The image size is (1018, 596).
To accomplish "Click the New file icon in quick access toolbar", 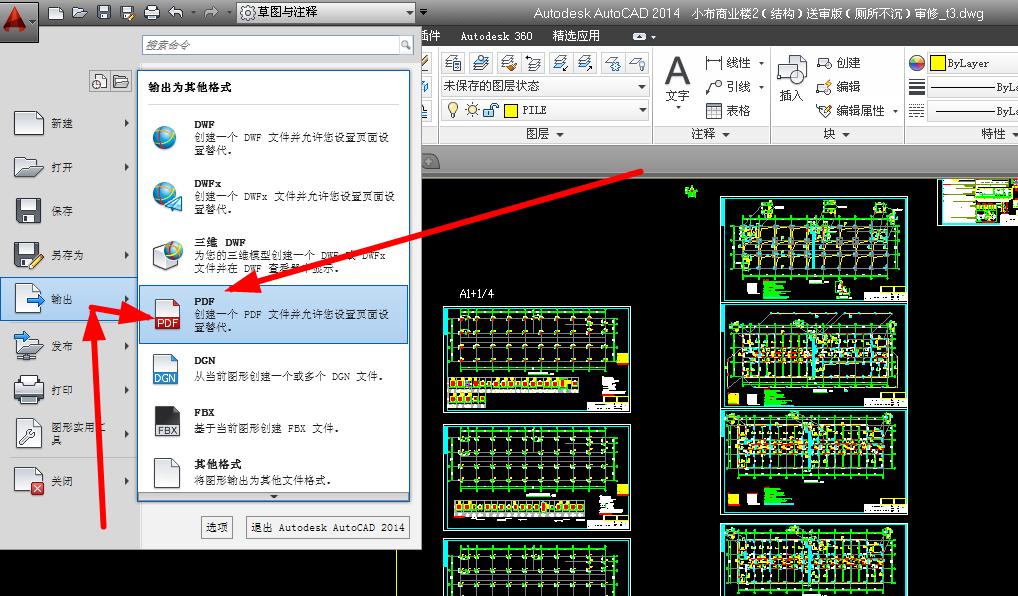I will pyautogui.click(x=56, y=12).
